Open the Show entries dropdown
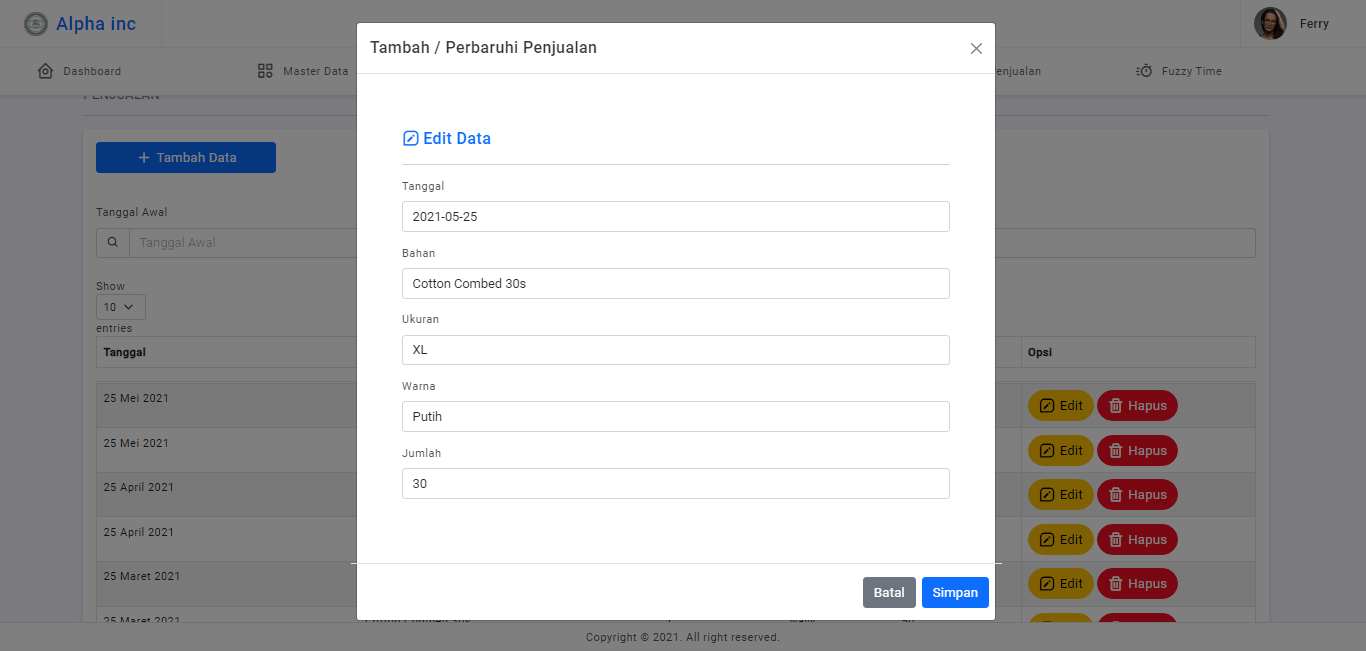1366x651 pixels. (120, 307)
